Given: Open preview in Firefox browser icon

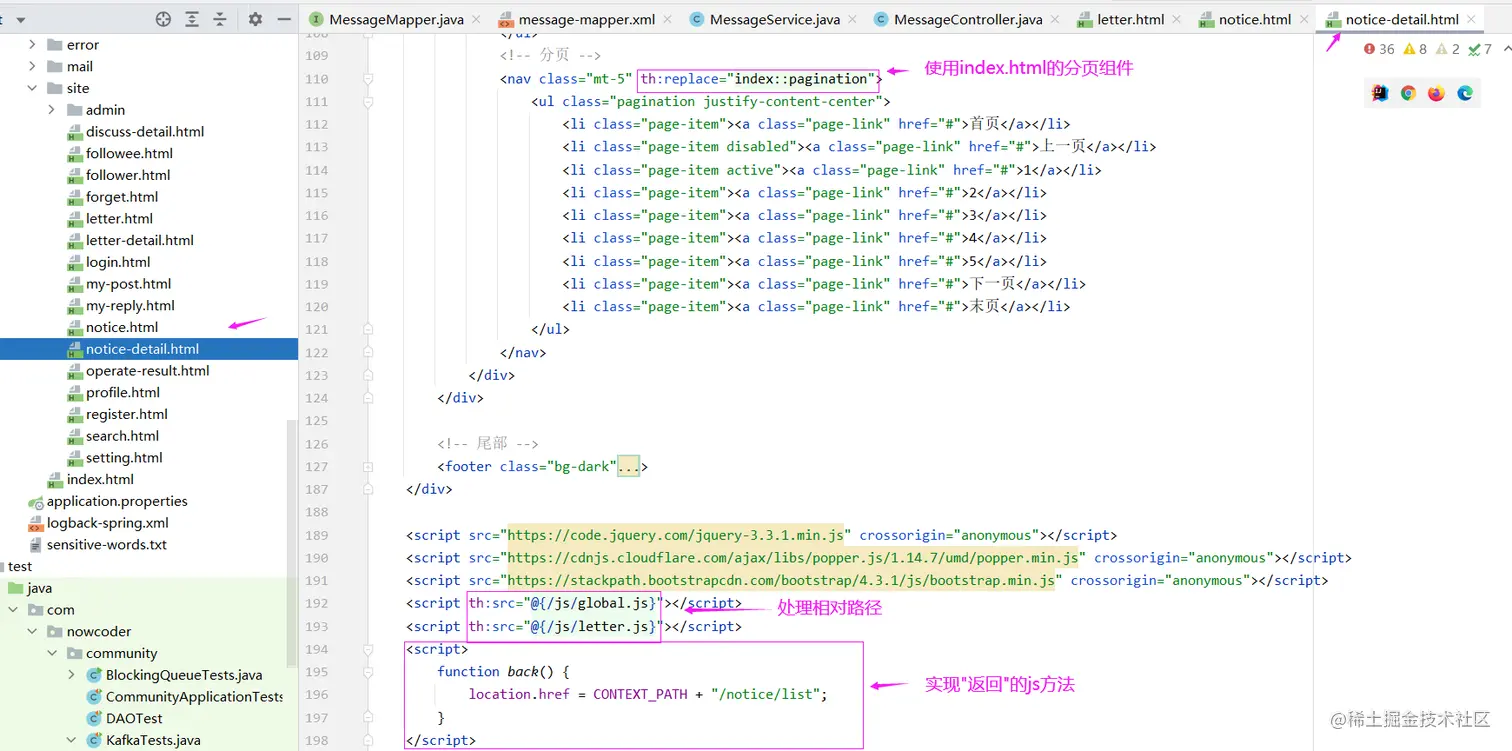Looking at the screenshot, I should tap(1436, 93).
